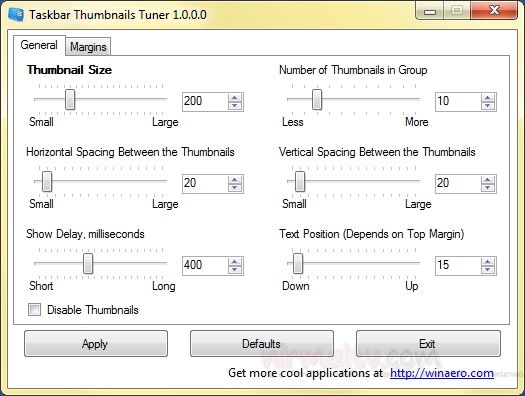Decrease Thumbnail Size with down arrow
This screenshot has height=396, width=525.
click(234, 106)
